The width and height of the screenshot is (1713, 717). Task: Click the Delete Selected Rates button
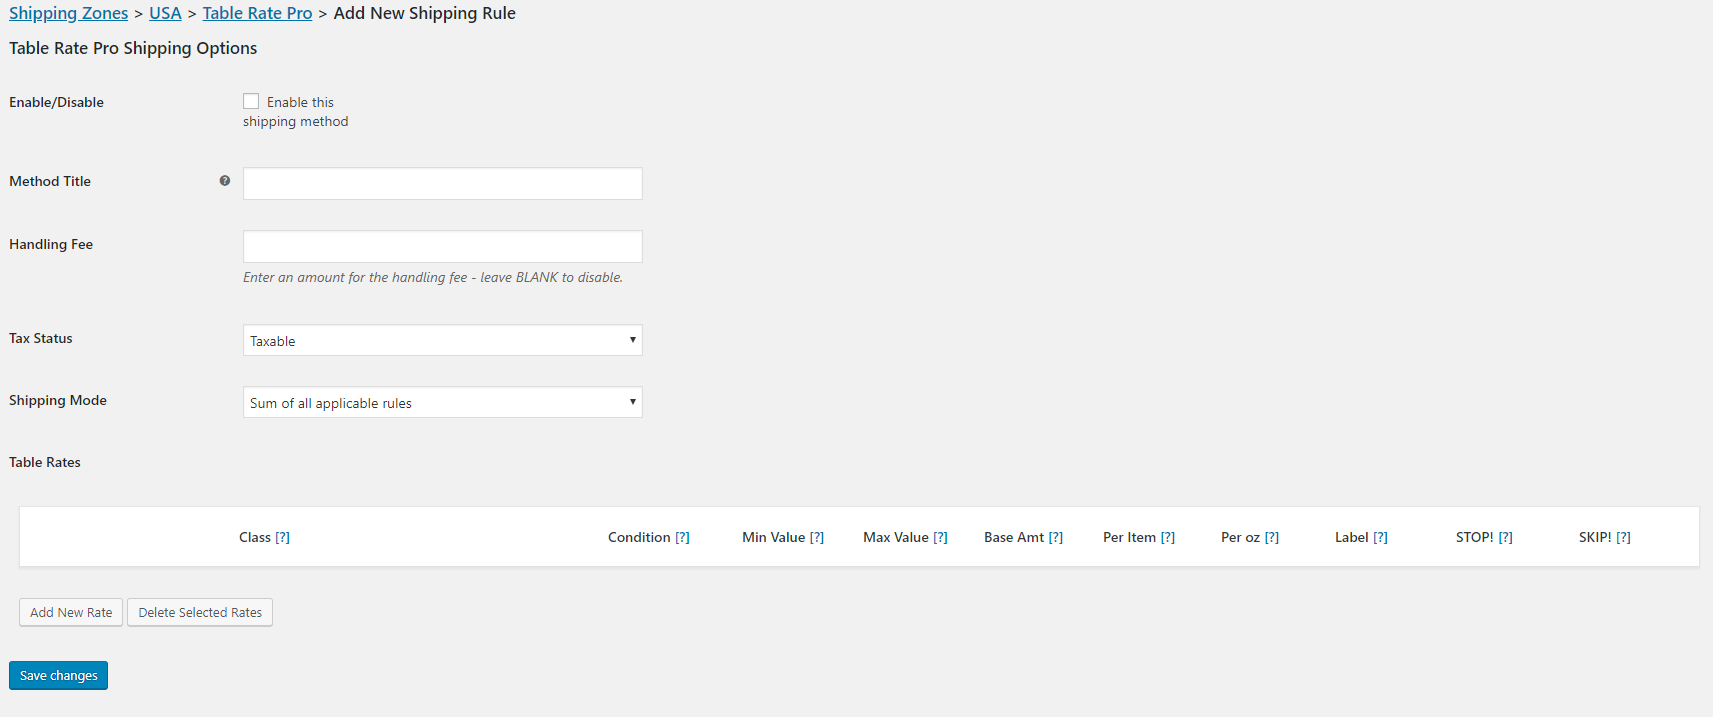pos(200,612)
